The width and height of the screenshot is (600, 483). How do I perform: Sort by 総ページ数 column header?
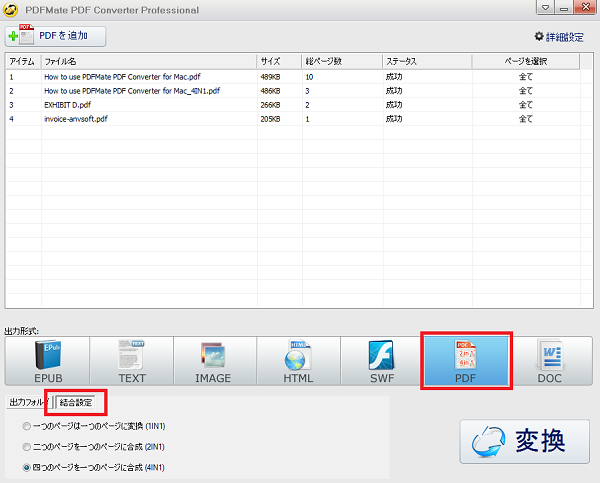coord(342,61)
